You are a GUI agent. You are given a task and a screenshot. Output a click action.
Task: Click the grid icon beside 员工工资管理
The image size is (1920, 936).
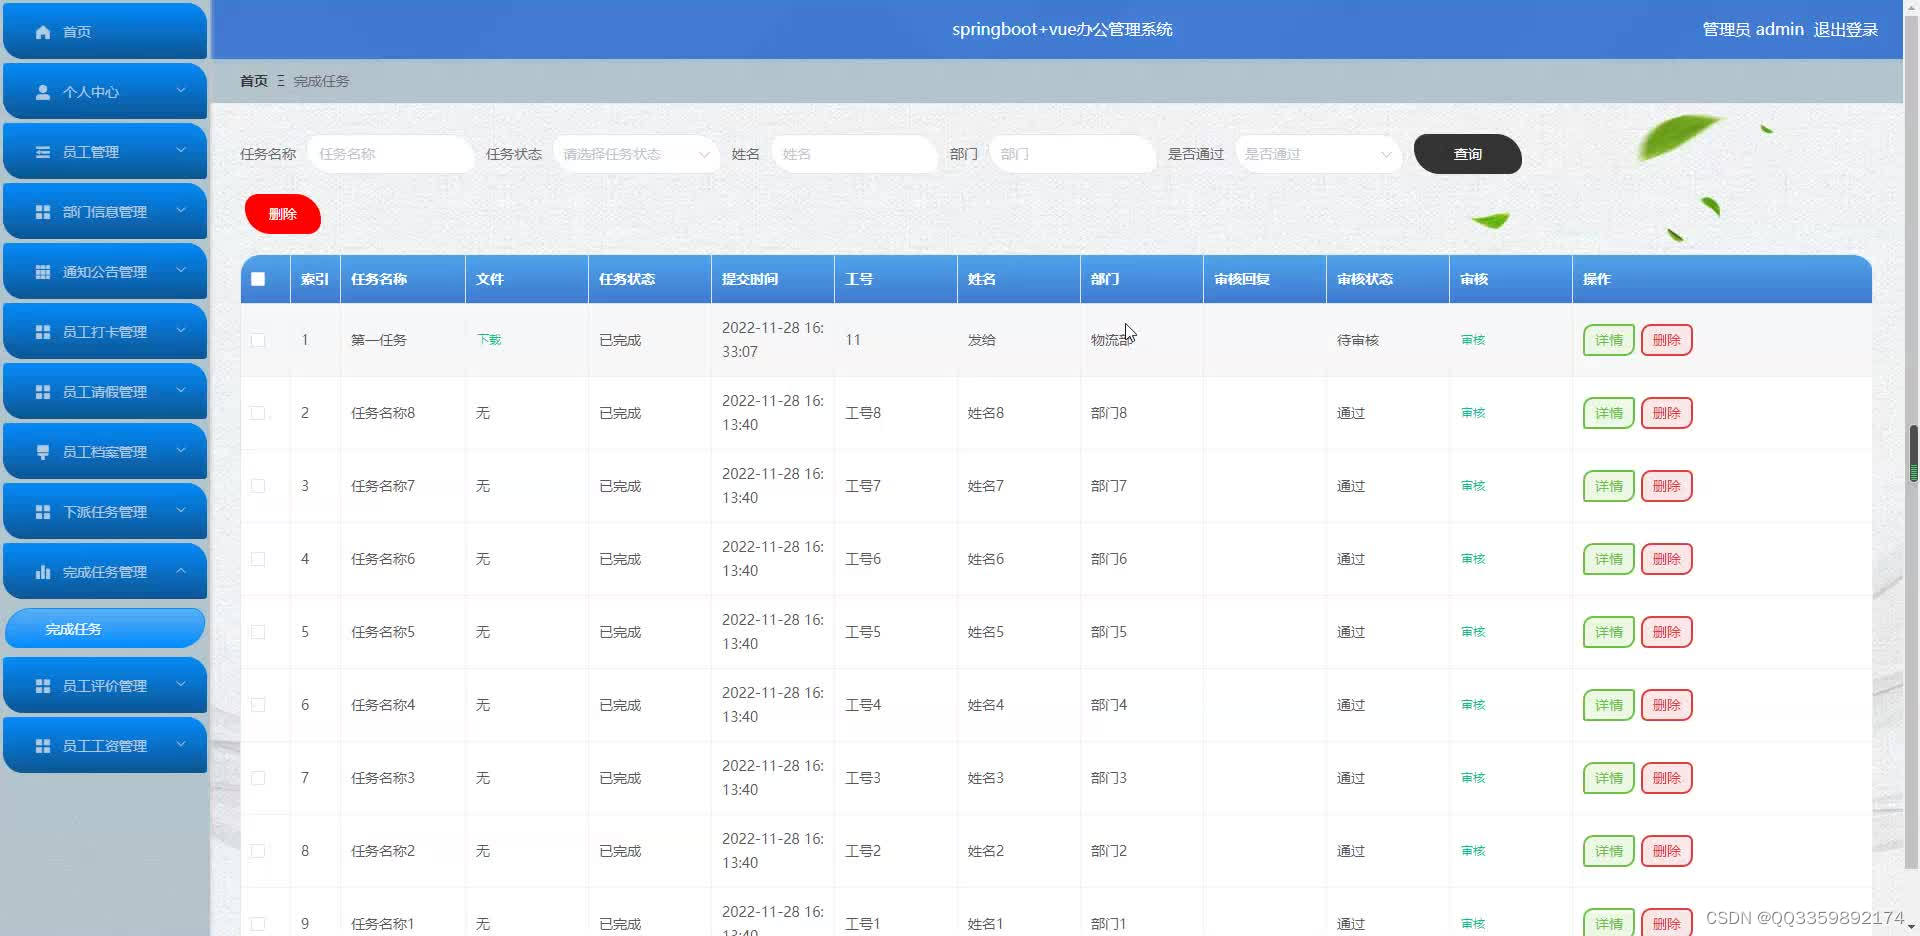click(43, 746)
